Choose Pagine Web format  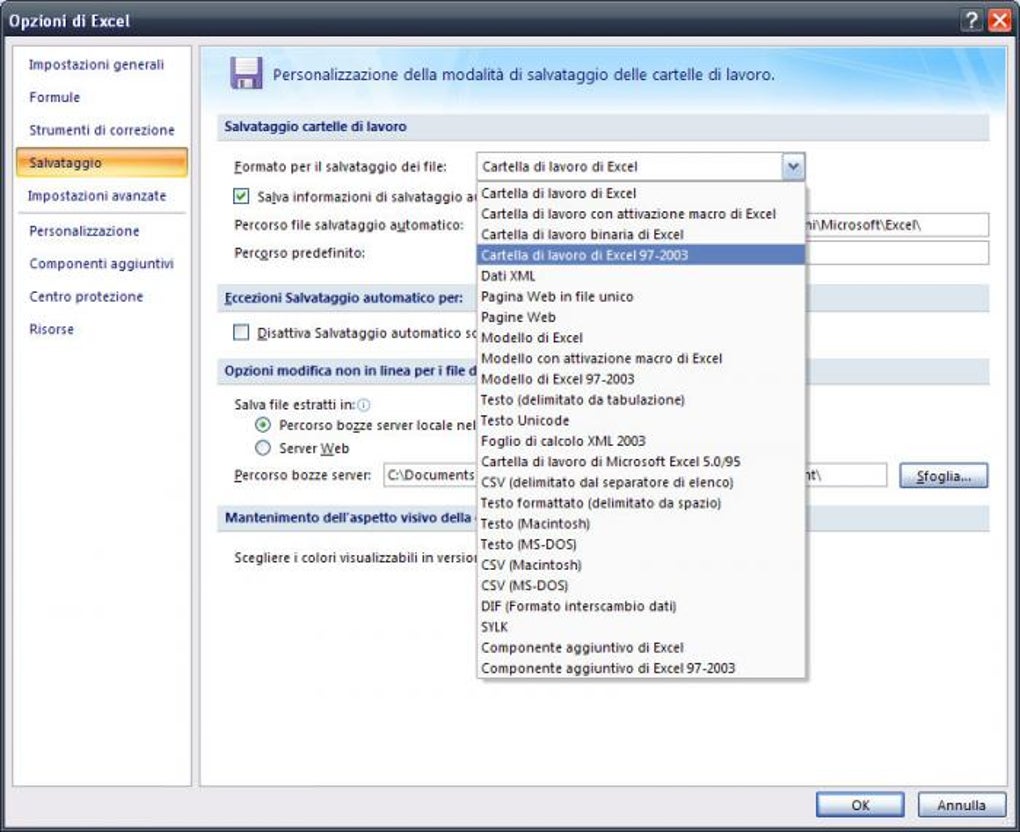(641, 317)
